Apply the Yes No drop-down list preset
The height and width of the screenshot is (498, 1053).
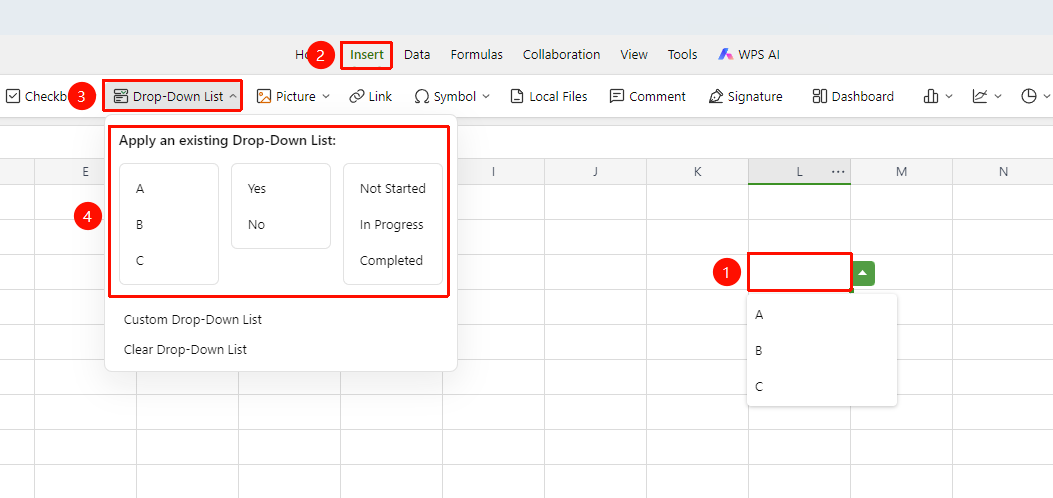pyautogui.click(x=281, y=206)
